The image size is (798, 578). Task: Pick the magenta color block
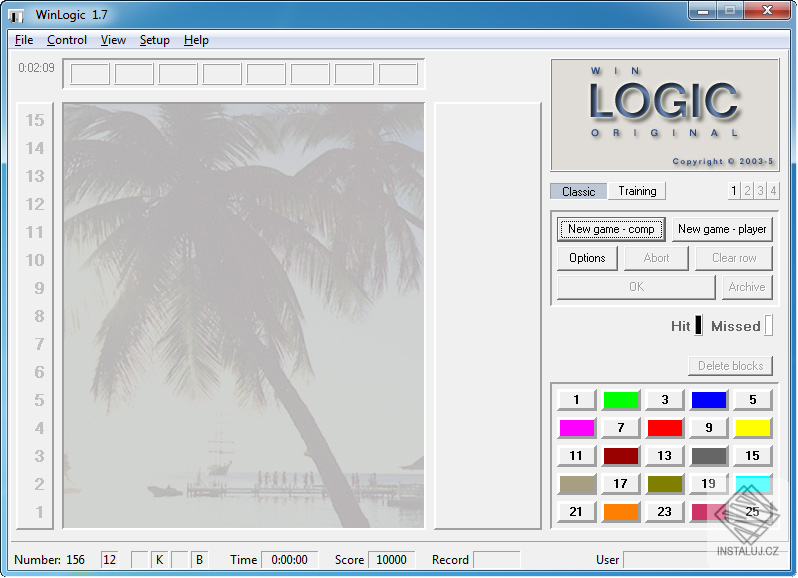[577, 428]
